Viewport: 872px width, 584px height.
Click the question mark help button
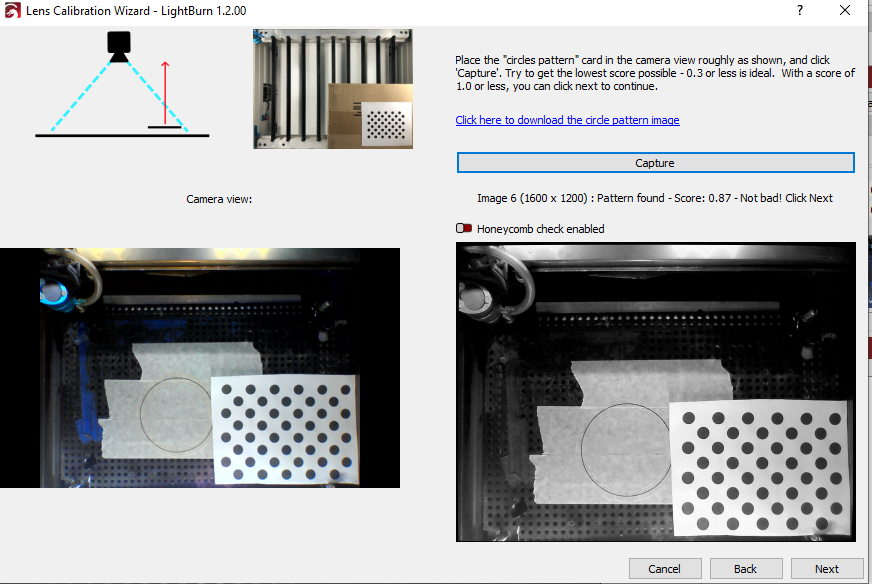click(800, 10)
